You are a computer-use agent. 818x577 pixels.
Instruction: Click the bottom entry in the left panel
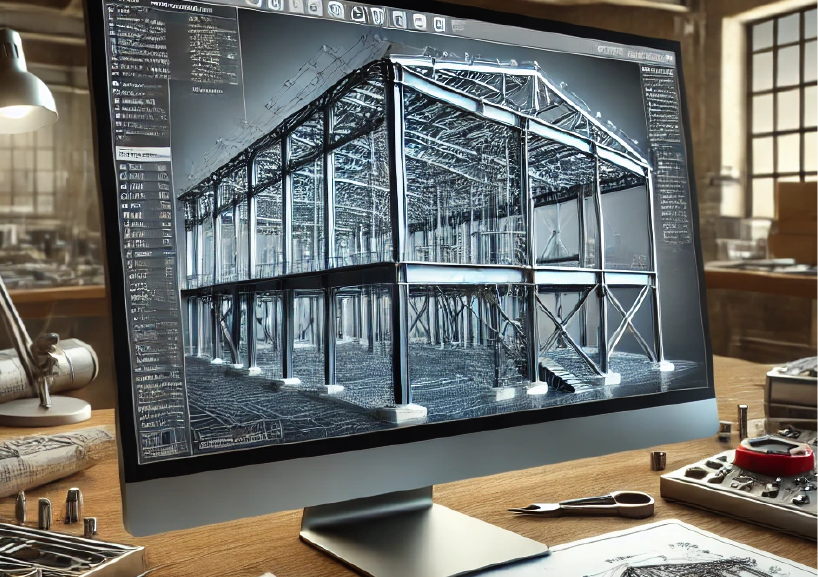[160, 440]
